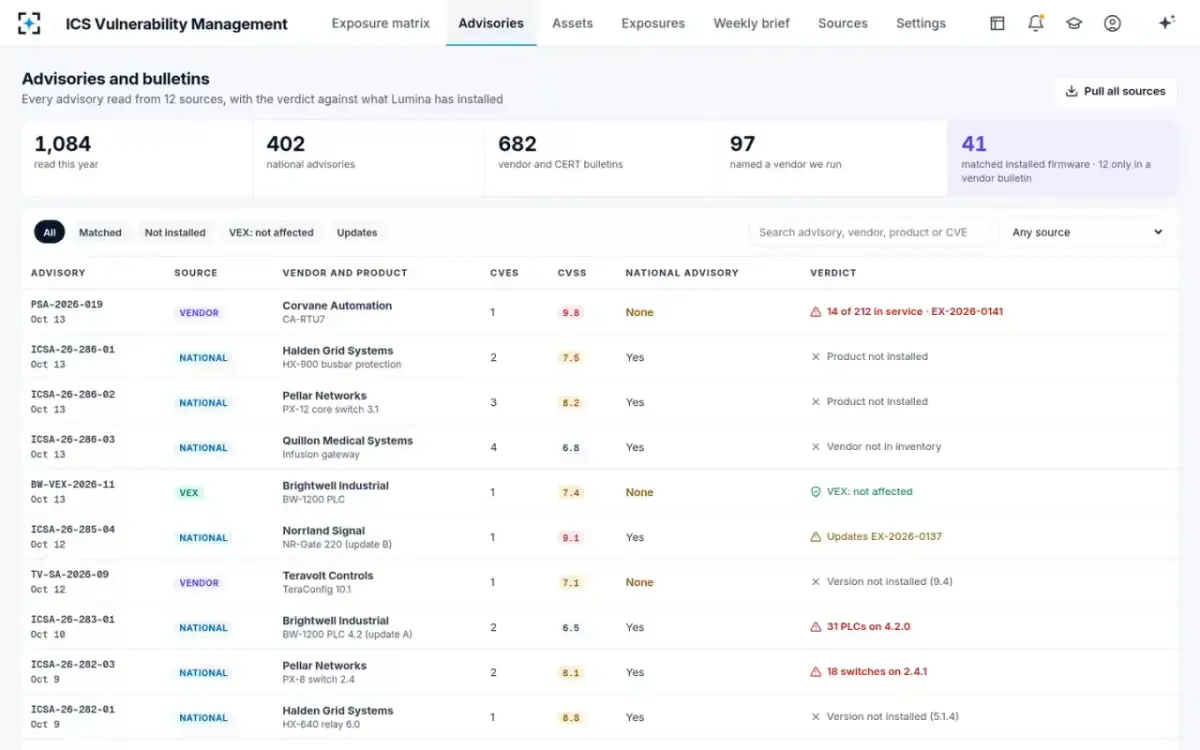This screenshot has height=750, width=1200.
Task: Open advisory ICSA-26-283-01
Action: 73,619
